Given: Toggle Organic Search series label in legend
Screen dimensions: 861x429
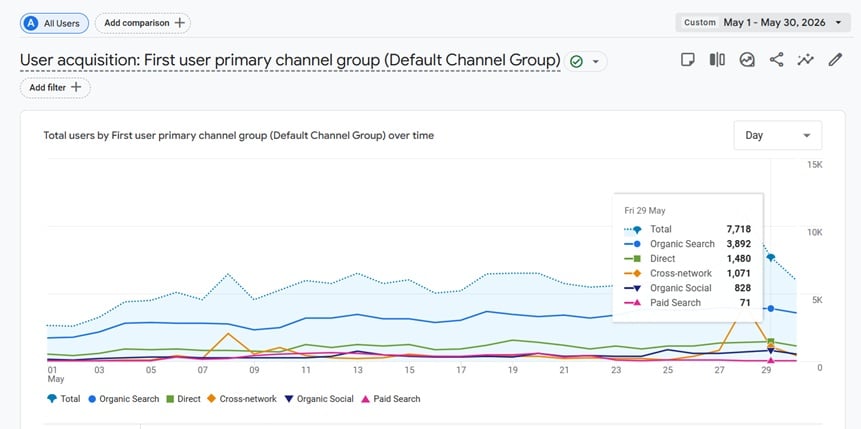Looking at the screenshot, I should point(129,399).
